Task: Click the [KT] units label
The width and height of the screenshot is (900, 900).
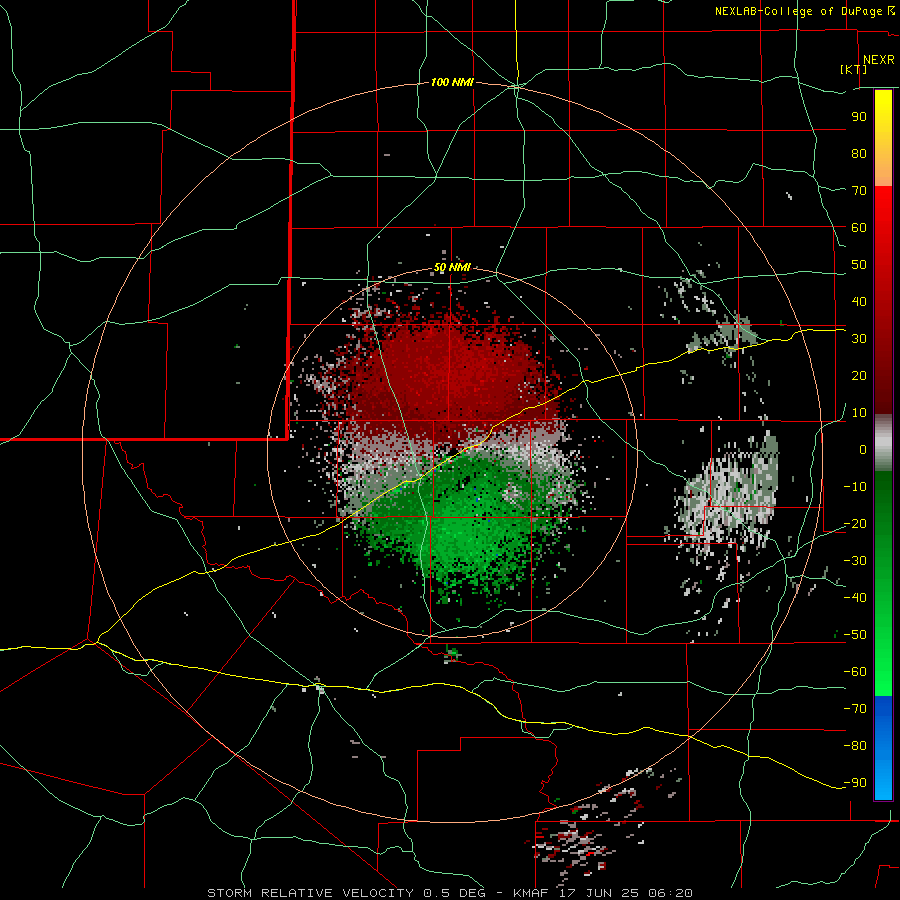Action: pos(854,69)
